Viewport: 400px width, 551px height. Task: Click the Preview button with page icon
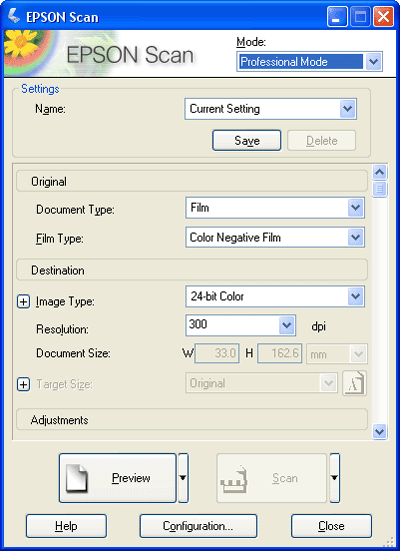pyautogui.click(x=117, y=478)
